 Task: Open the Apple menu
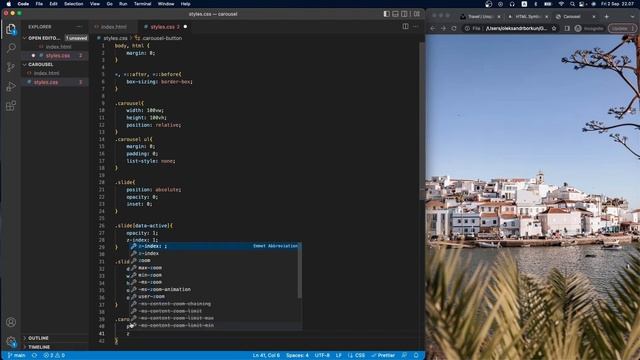coord(9,4)
